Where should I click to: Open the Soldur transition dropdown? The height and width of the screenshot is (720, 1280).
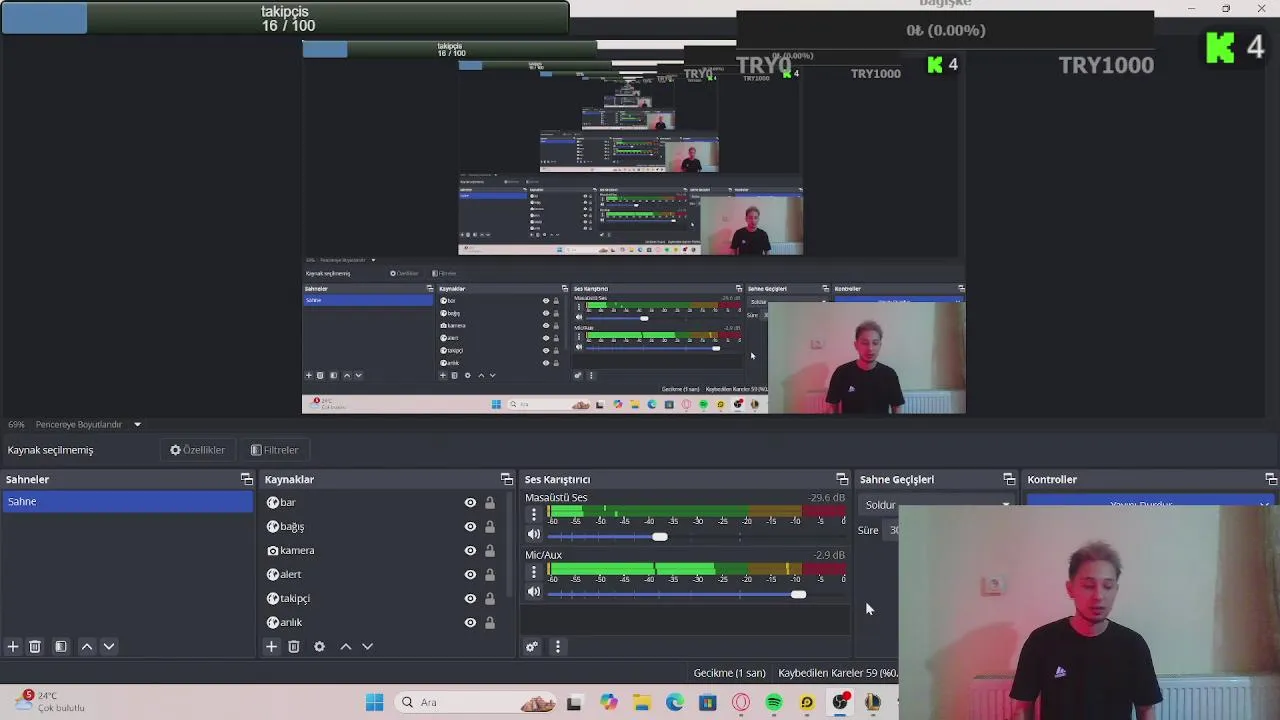coord(937,505)
